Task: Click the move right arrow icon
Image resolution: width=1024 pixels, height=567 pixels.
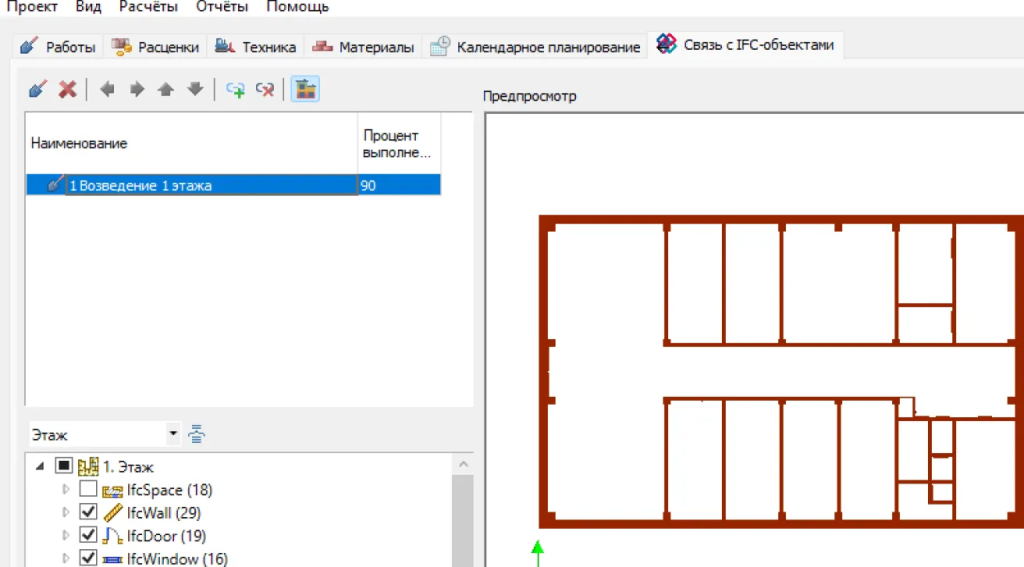Action: coord(136,89)
